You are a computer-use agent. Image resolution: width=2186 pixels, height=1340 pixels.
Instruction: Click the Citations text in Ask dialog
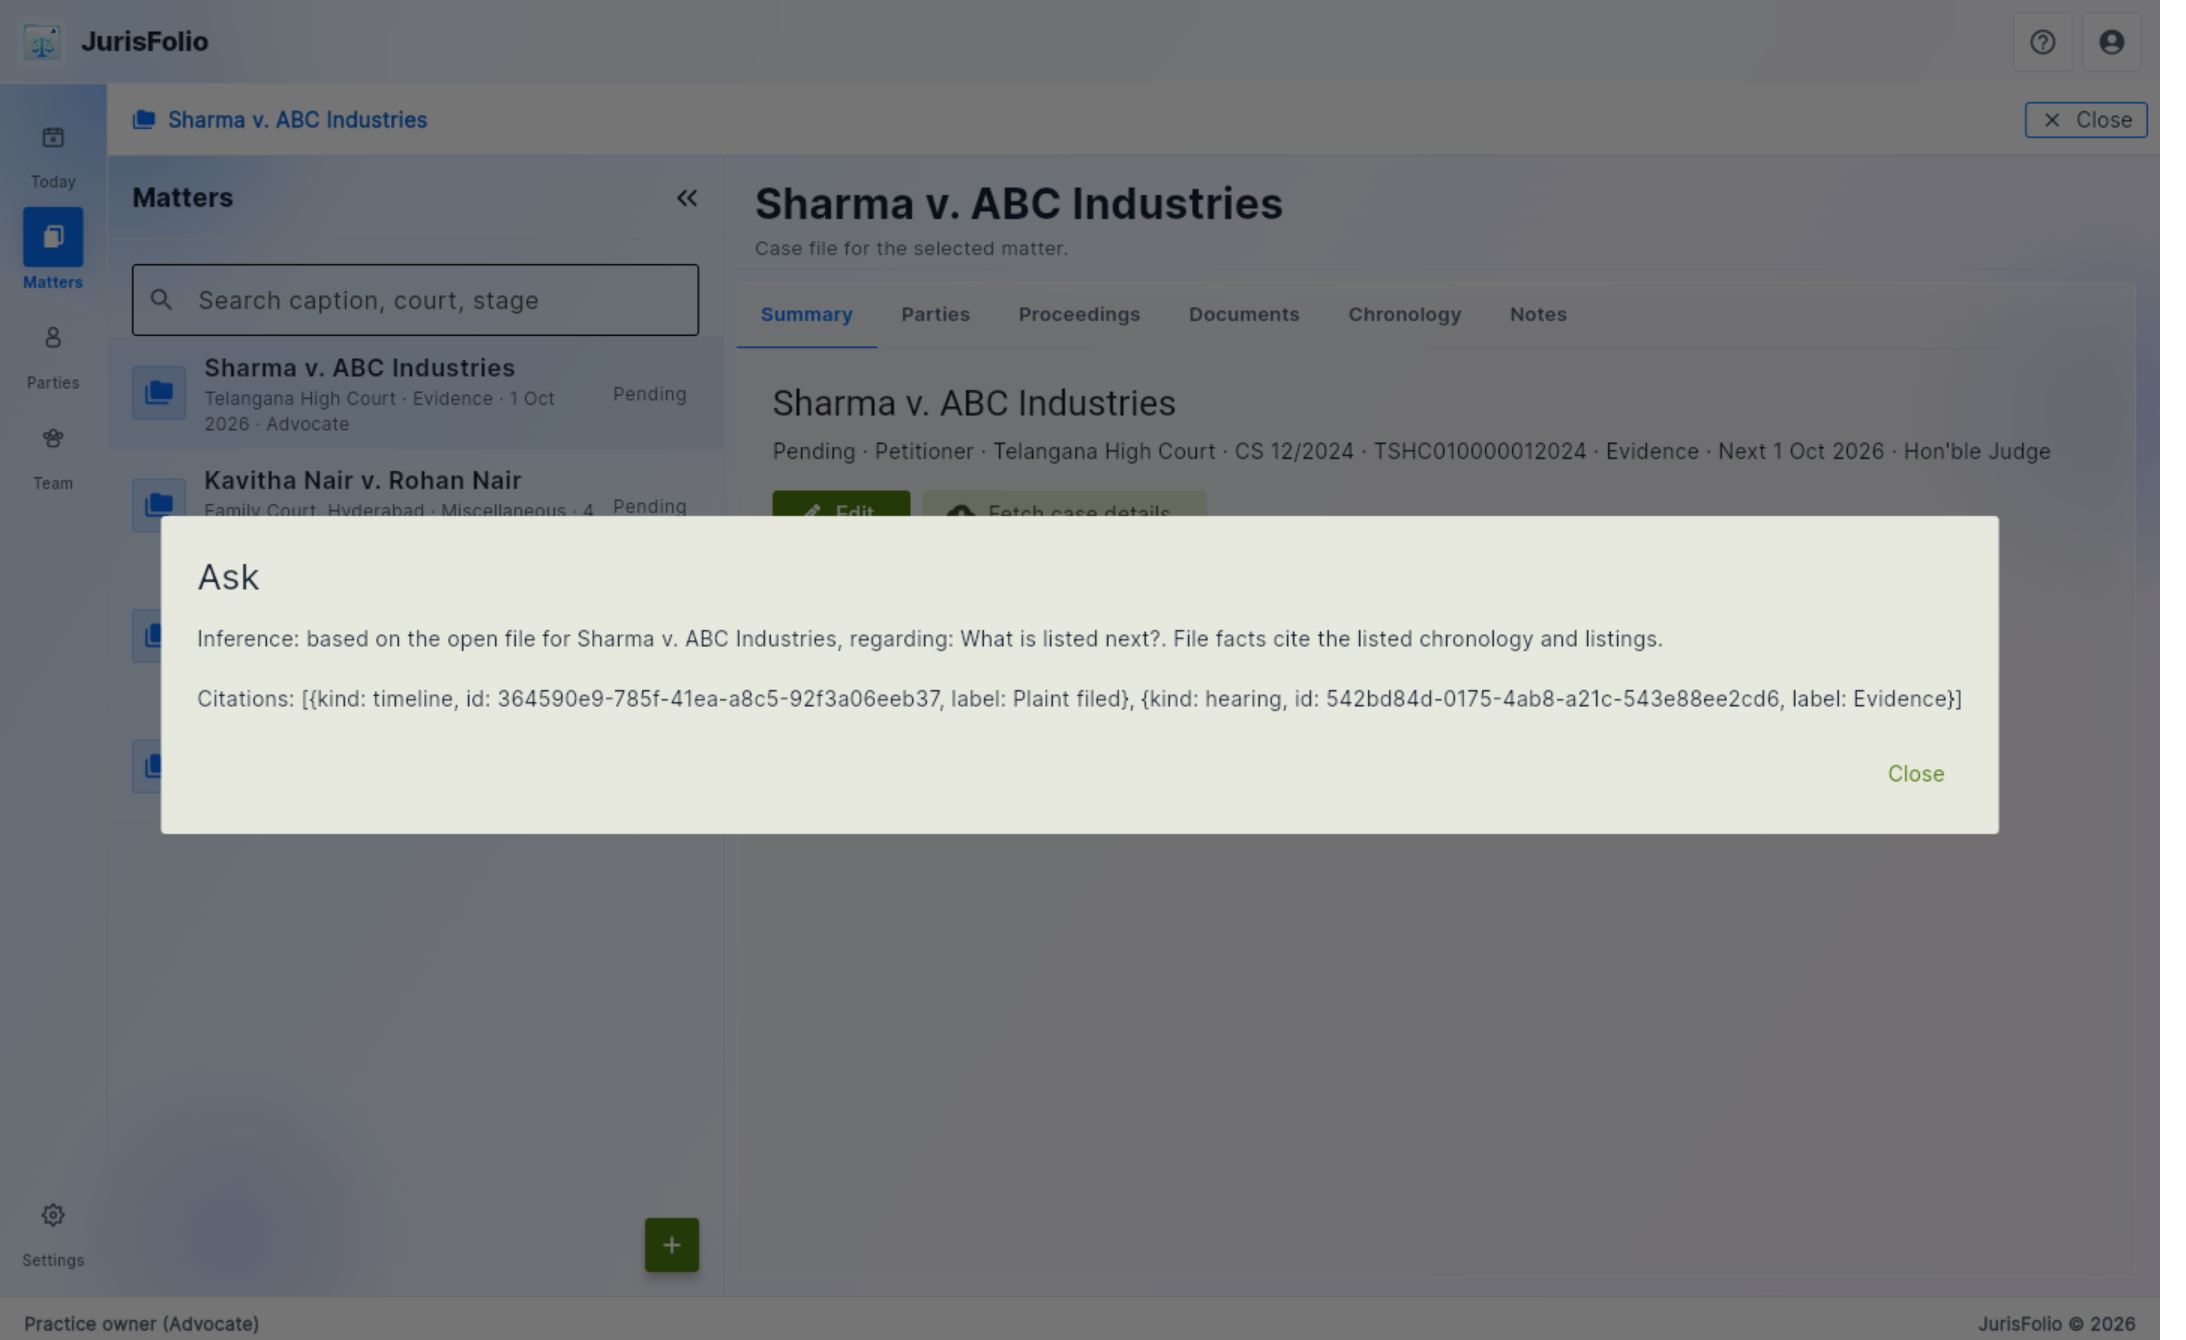(1079, 699)
